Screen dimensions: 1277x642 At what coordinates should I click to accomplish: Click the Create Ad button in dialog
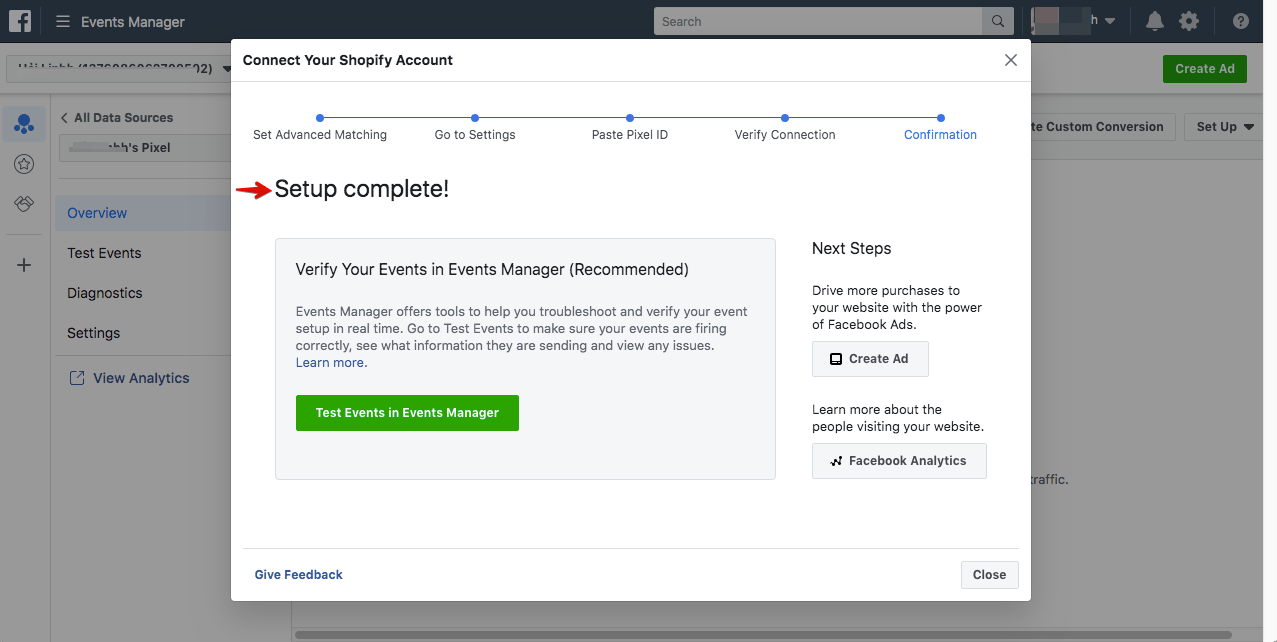coord(870,359)
